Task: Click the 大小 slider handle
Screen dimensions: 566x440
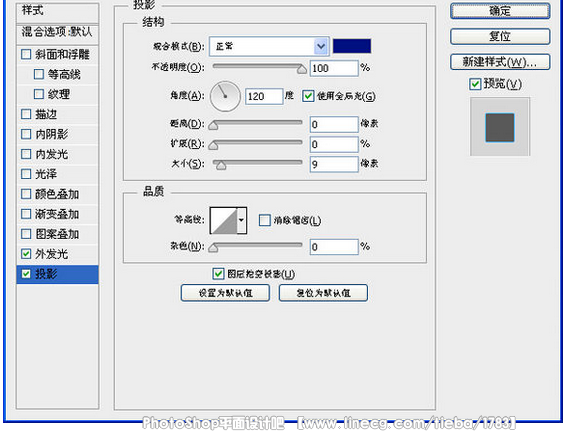Action: [221, 165]
